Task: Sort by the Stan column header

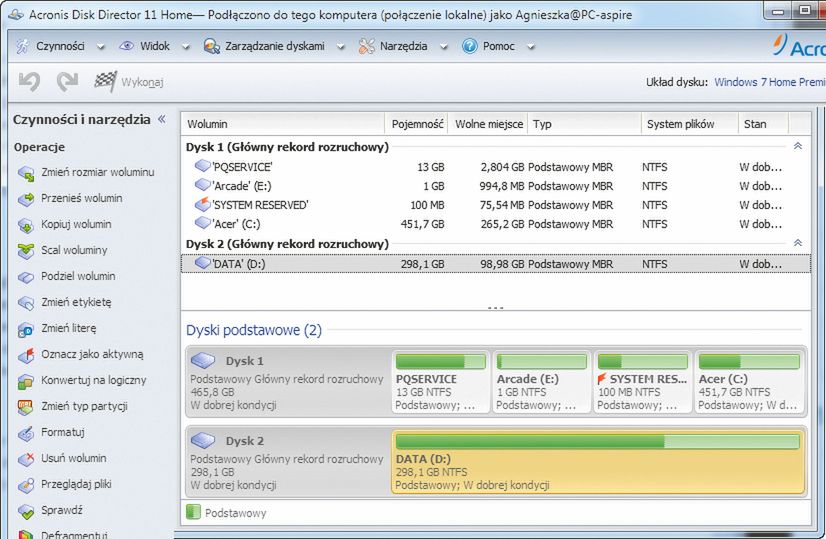Action: pyautogui.click(x=763, y=124)
